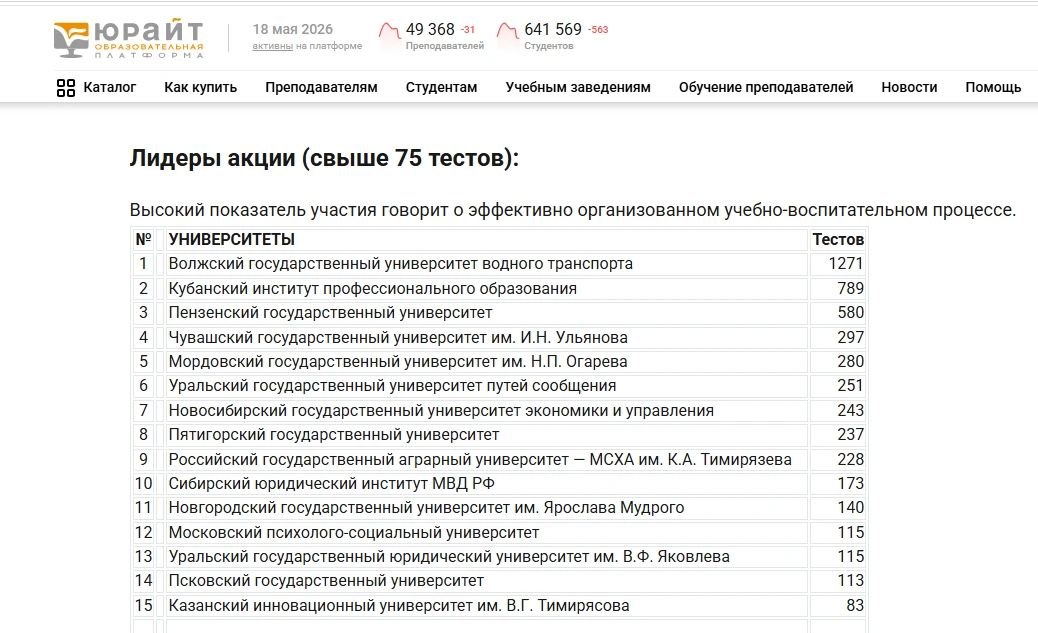Open the Каталог menu

tap(109, 87)
